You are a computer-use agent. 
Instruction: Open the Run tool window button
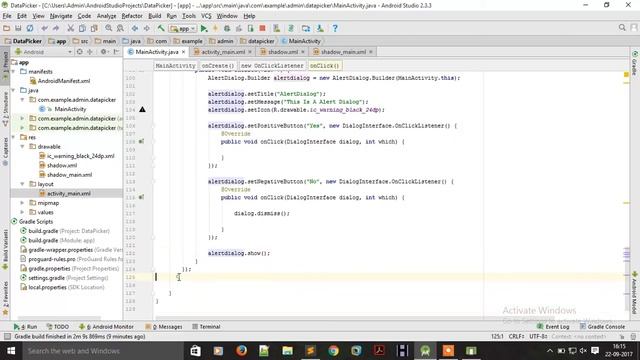point(25,327)
